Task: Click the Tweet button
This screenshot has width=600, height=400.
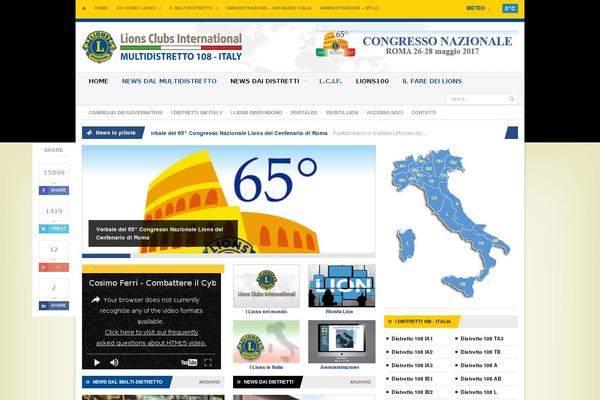Action: (54, 229)
